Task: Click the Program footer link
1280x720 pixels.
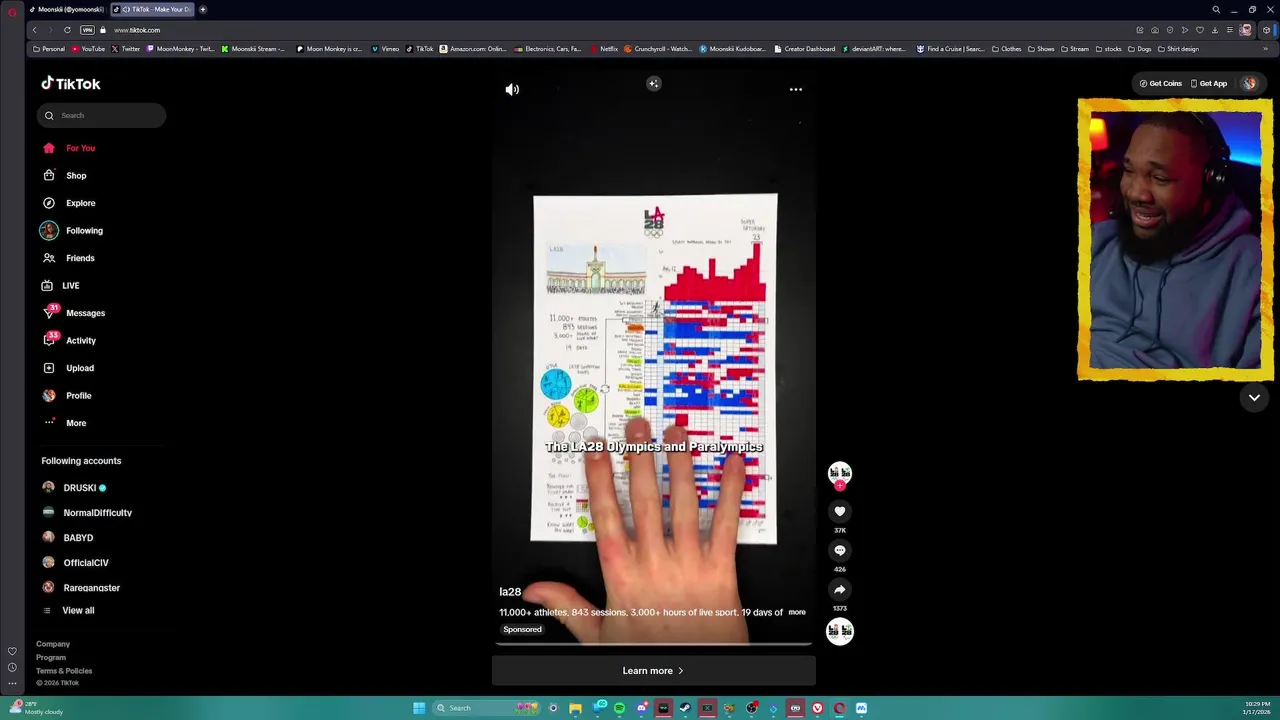Action: pos(51,657)
